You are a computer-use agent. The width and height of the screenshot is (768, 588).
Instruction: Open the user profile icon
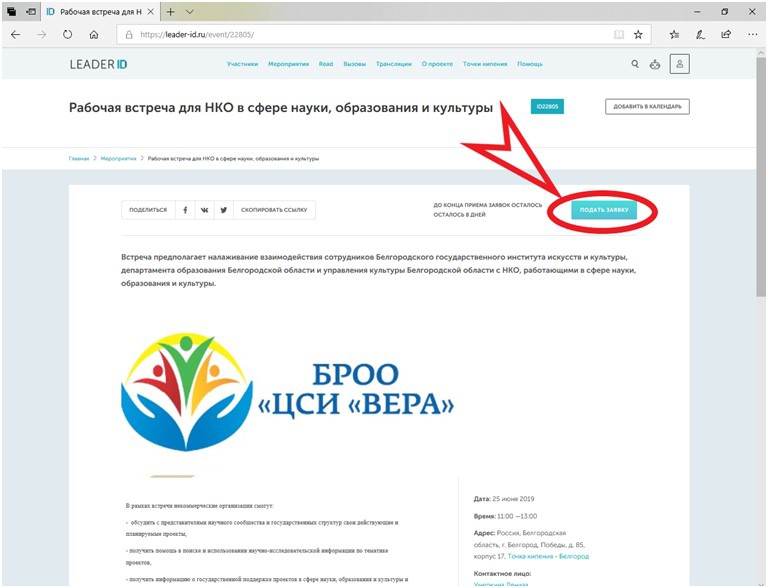(679, 64)
